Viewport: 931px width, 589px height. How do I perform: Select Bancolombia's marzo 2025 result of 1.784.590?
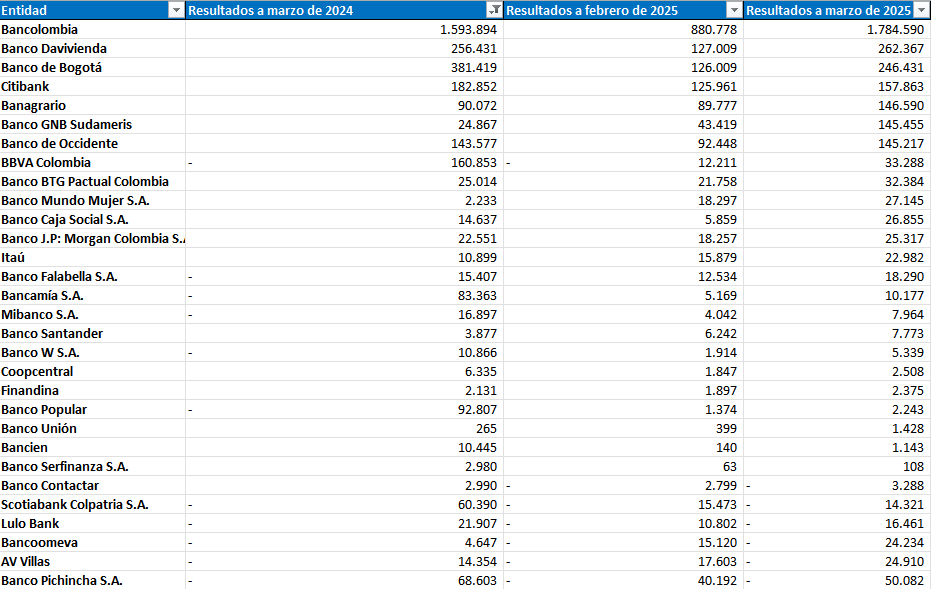pos(880,29)
